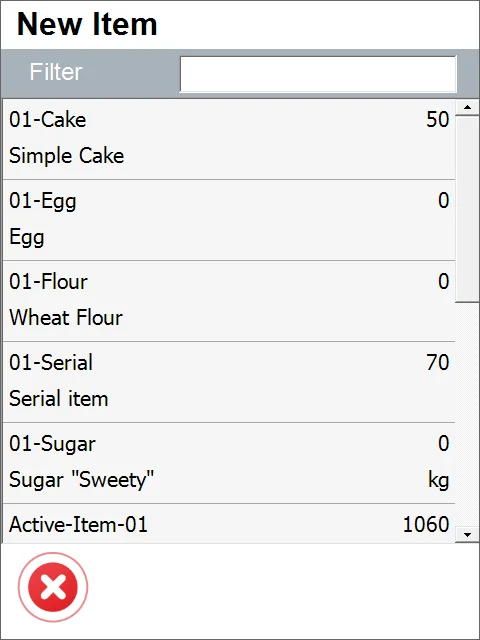Click quantity 70 on the Serial row

438,362
